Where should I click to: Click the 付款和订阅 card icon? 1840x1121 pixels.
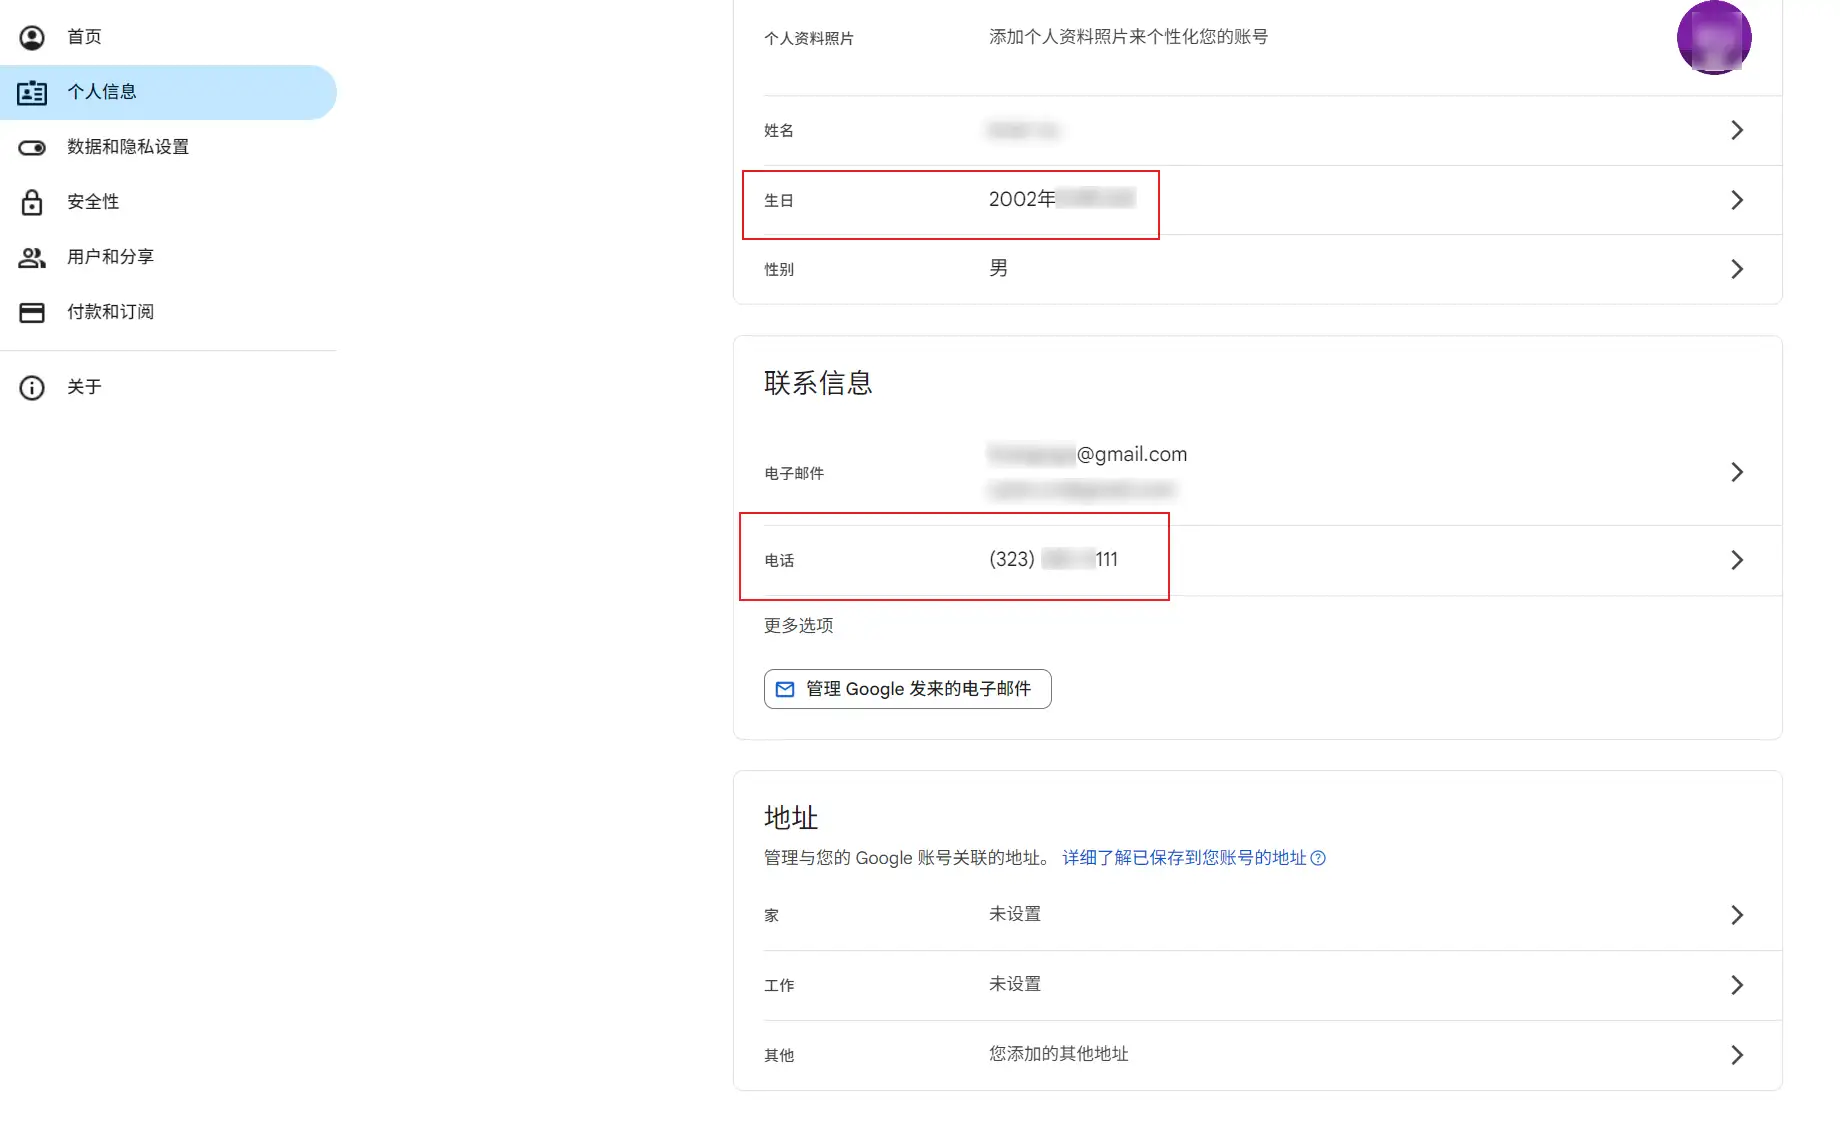coord(32,313)
